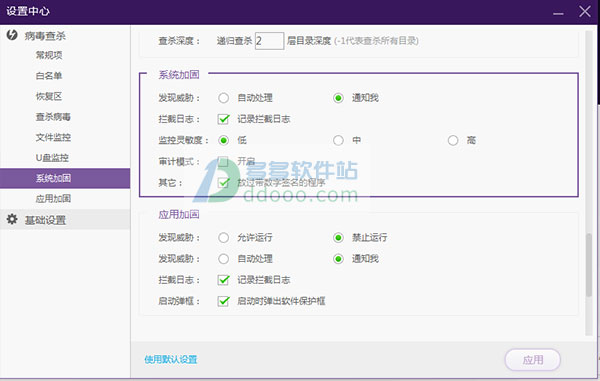Open the 白名单 settings page
The image size is (600, 381).
point(49,76)
